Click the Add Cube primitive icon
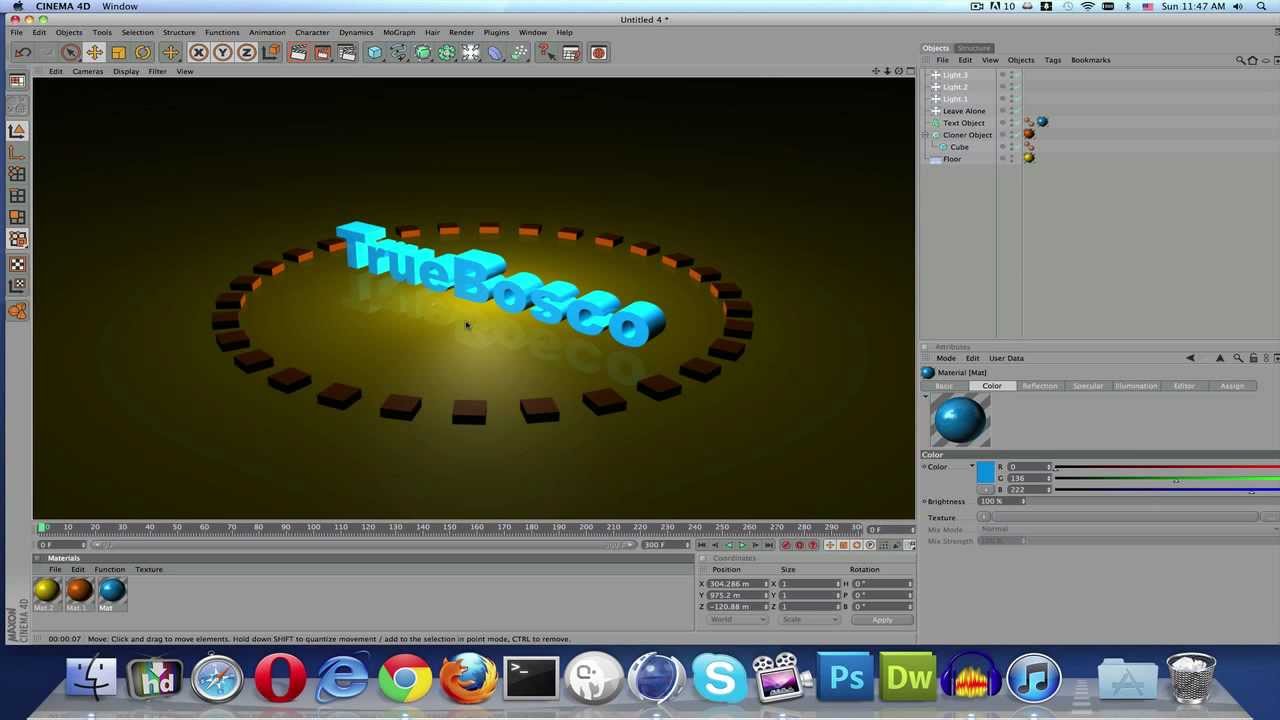This screenshot has height=720, width=1280. 374,53
